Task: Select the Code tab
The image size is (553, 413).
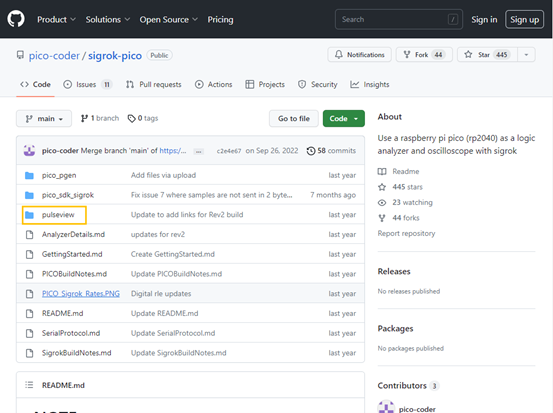Action: coord(35,84)
